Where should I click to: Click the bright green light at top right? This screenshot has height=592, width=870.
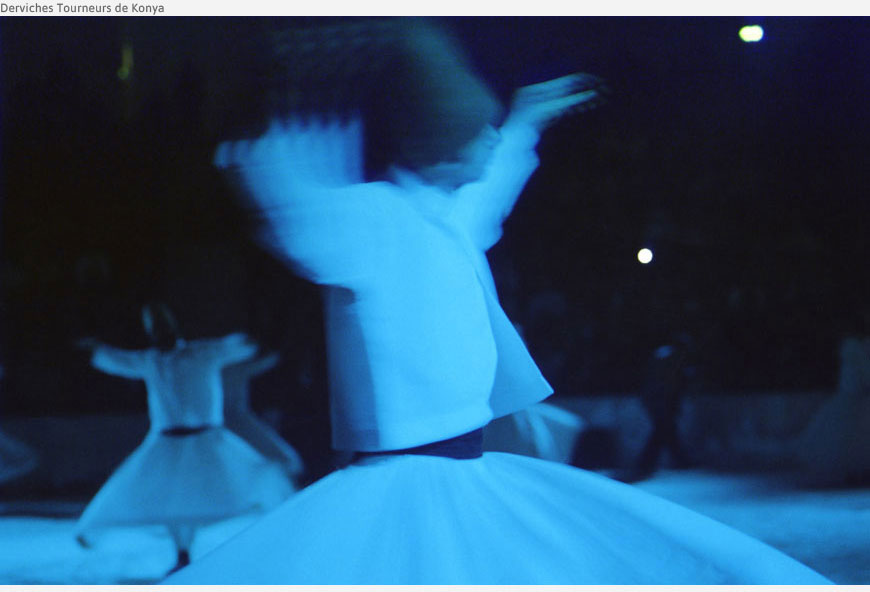(x=751, y=33)
